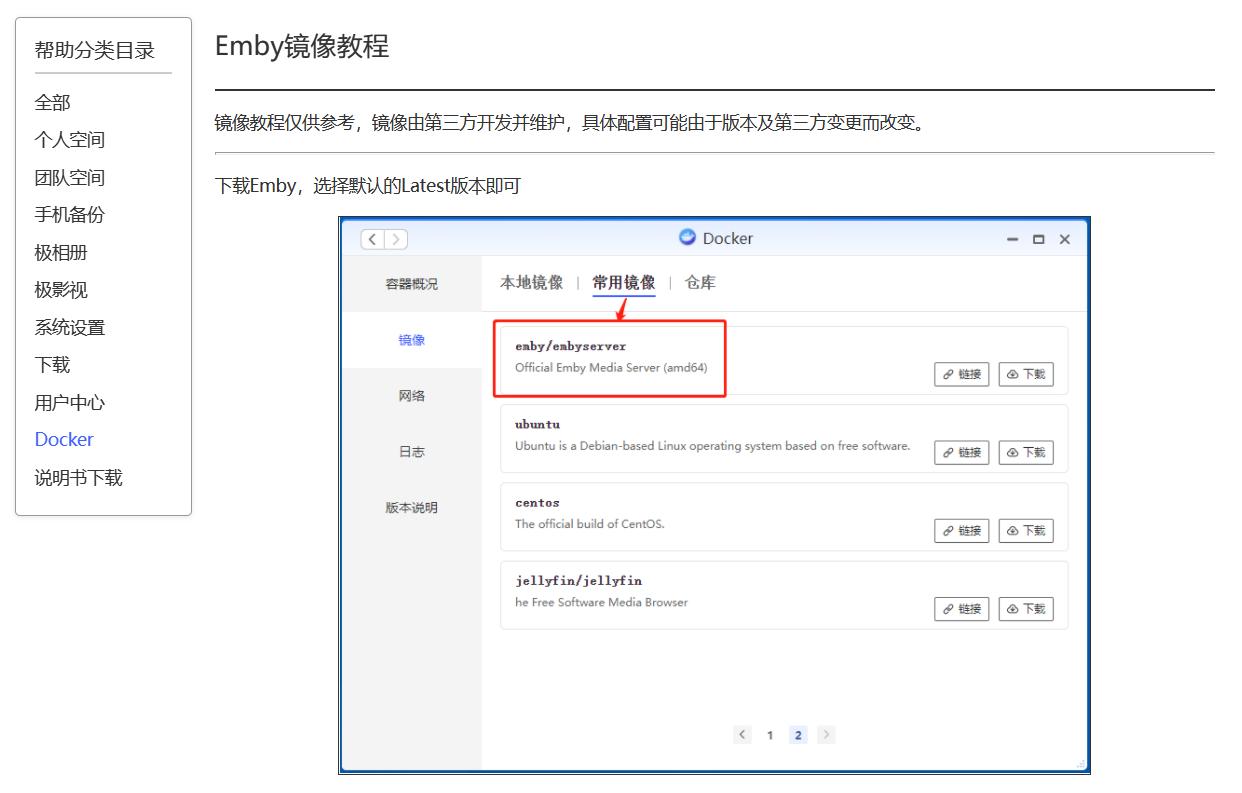1242x793 pixels.
Task: Click the link icon next to ubuntu image
Action: (x=961, y=452)
